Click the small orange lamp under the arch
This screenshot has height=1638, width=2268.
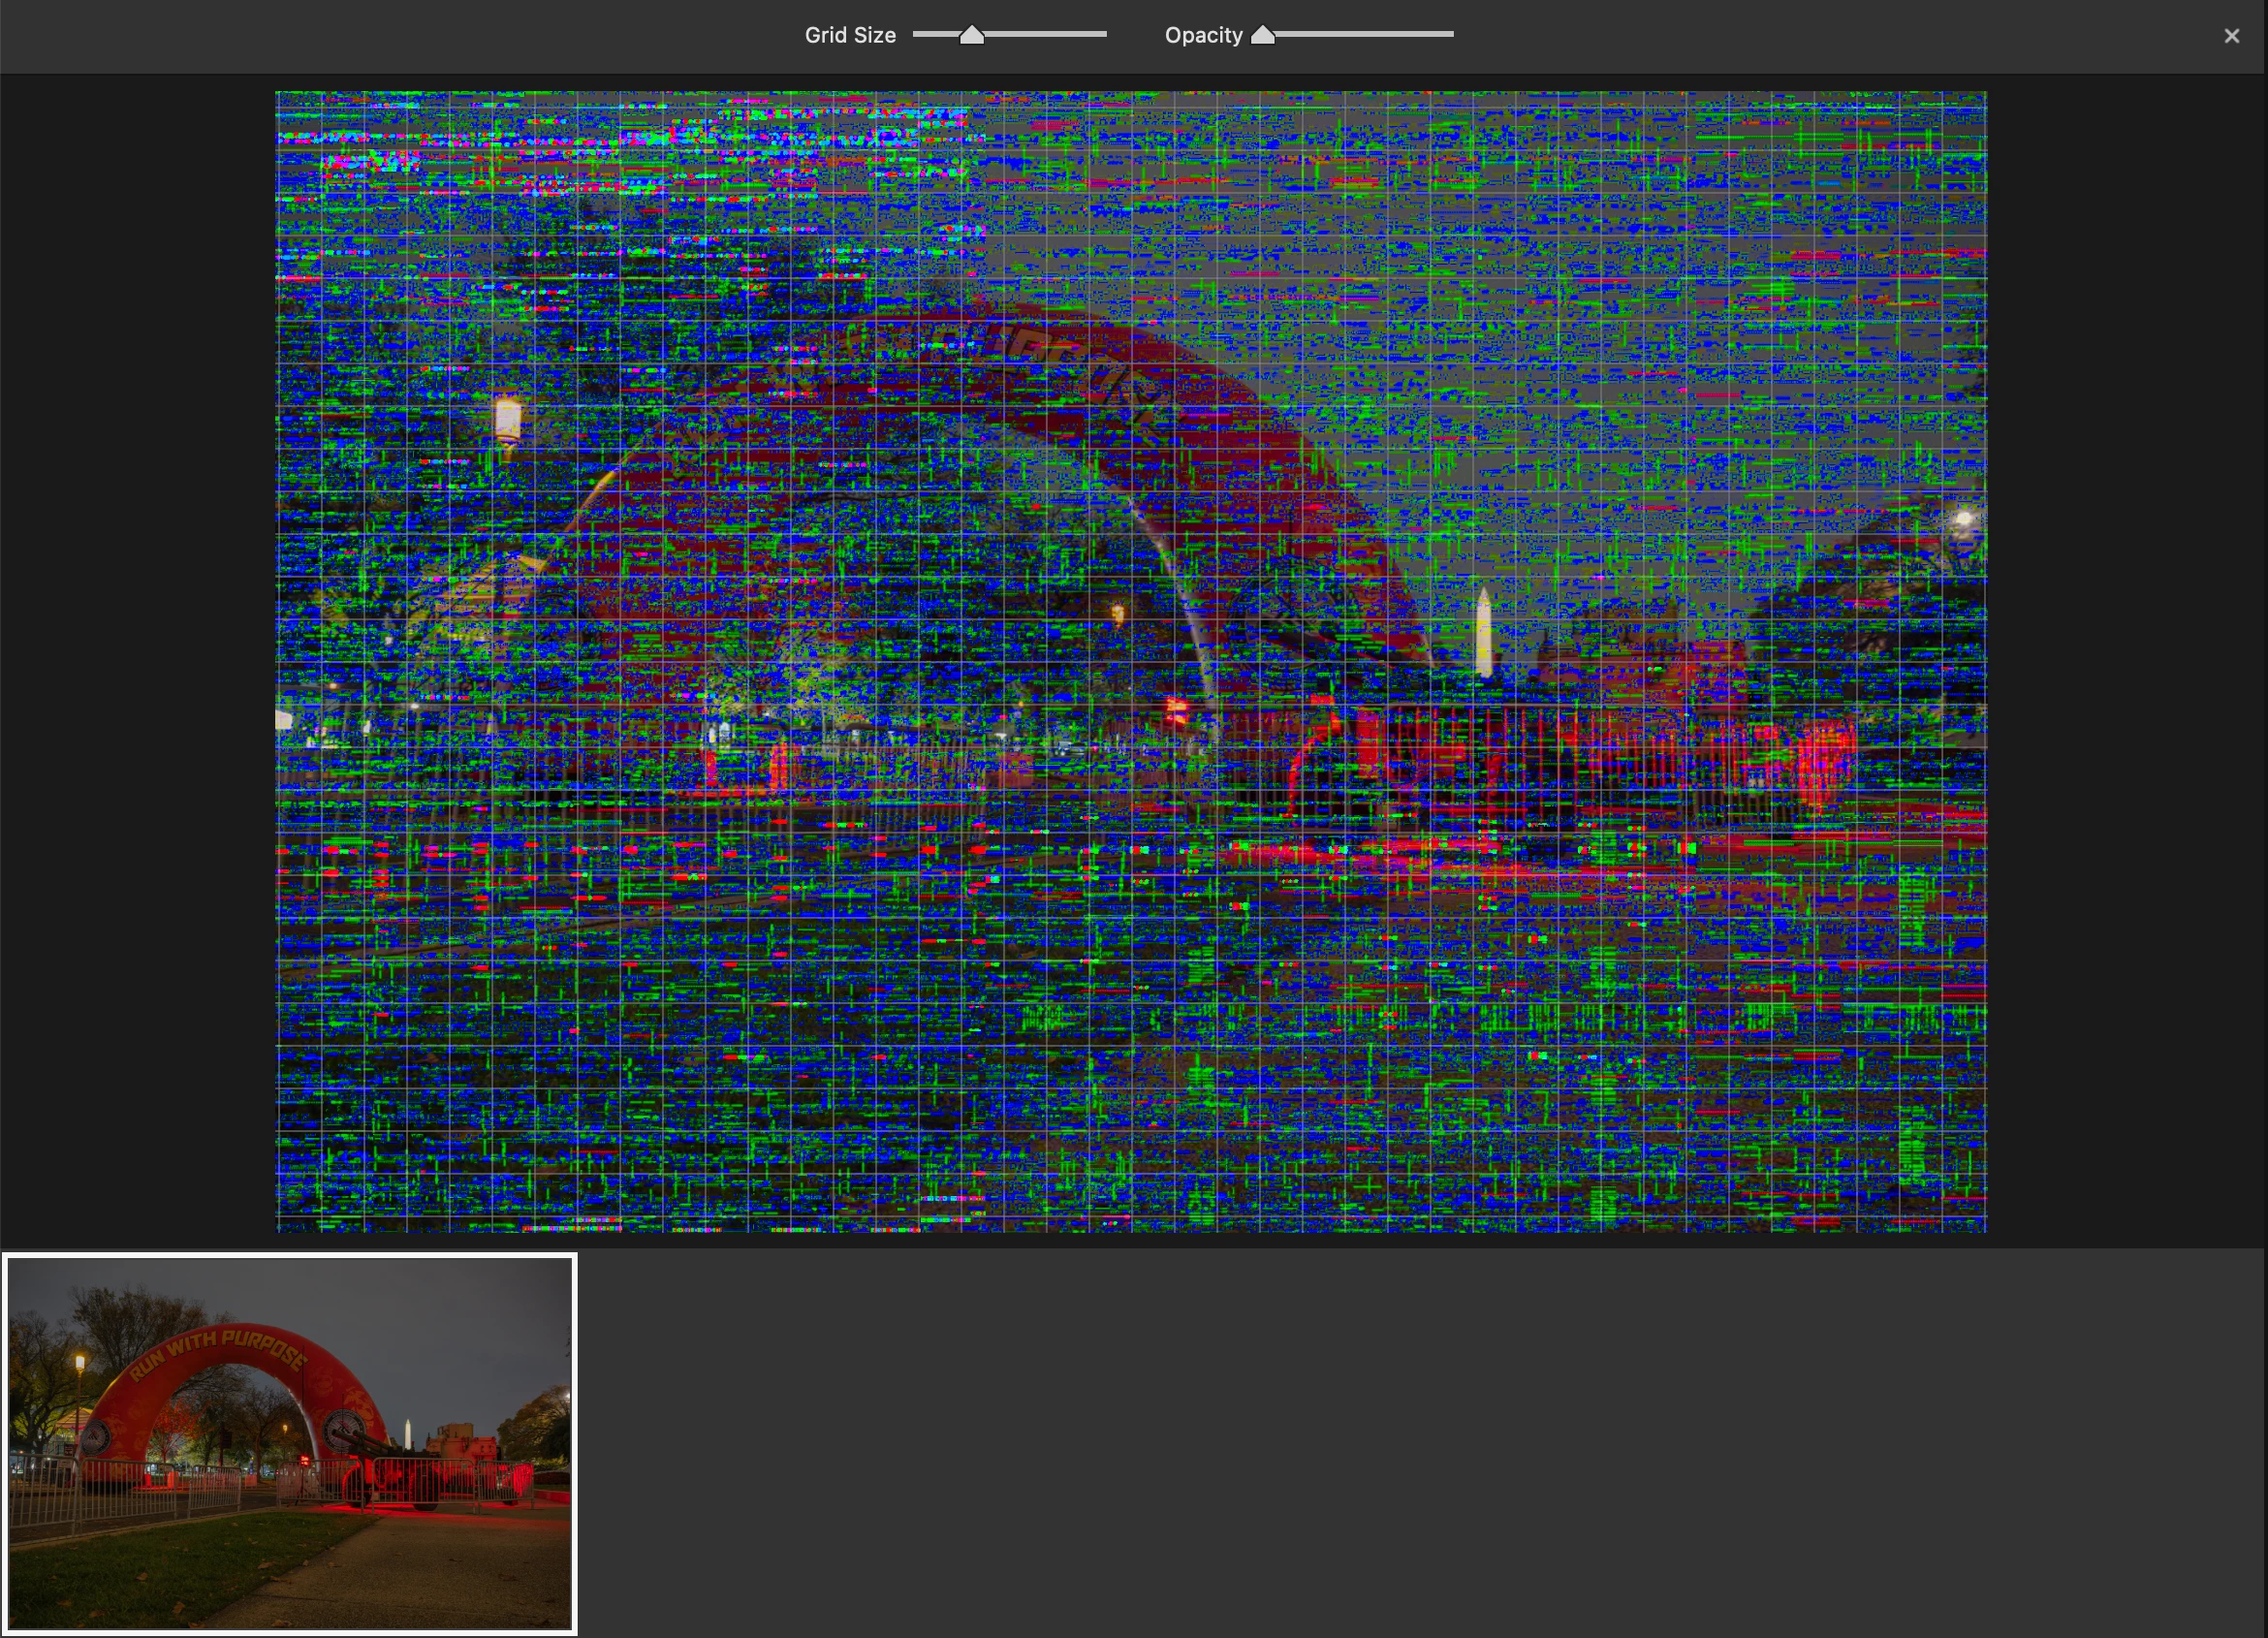pos(1117,612)
